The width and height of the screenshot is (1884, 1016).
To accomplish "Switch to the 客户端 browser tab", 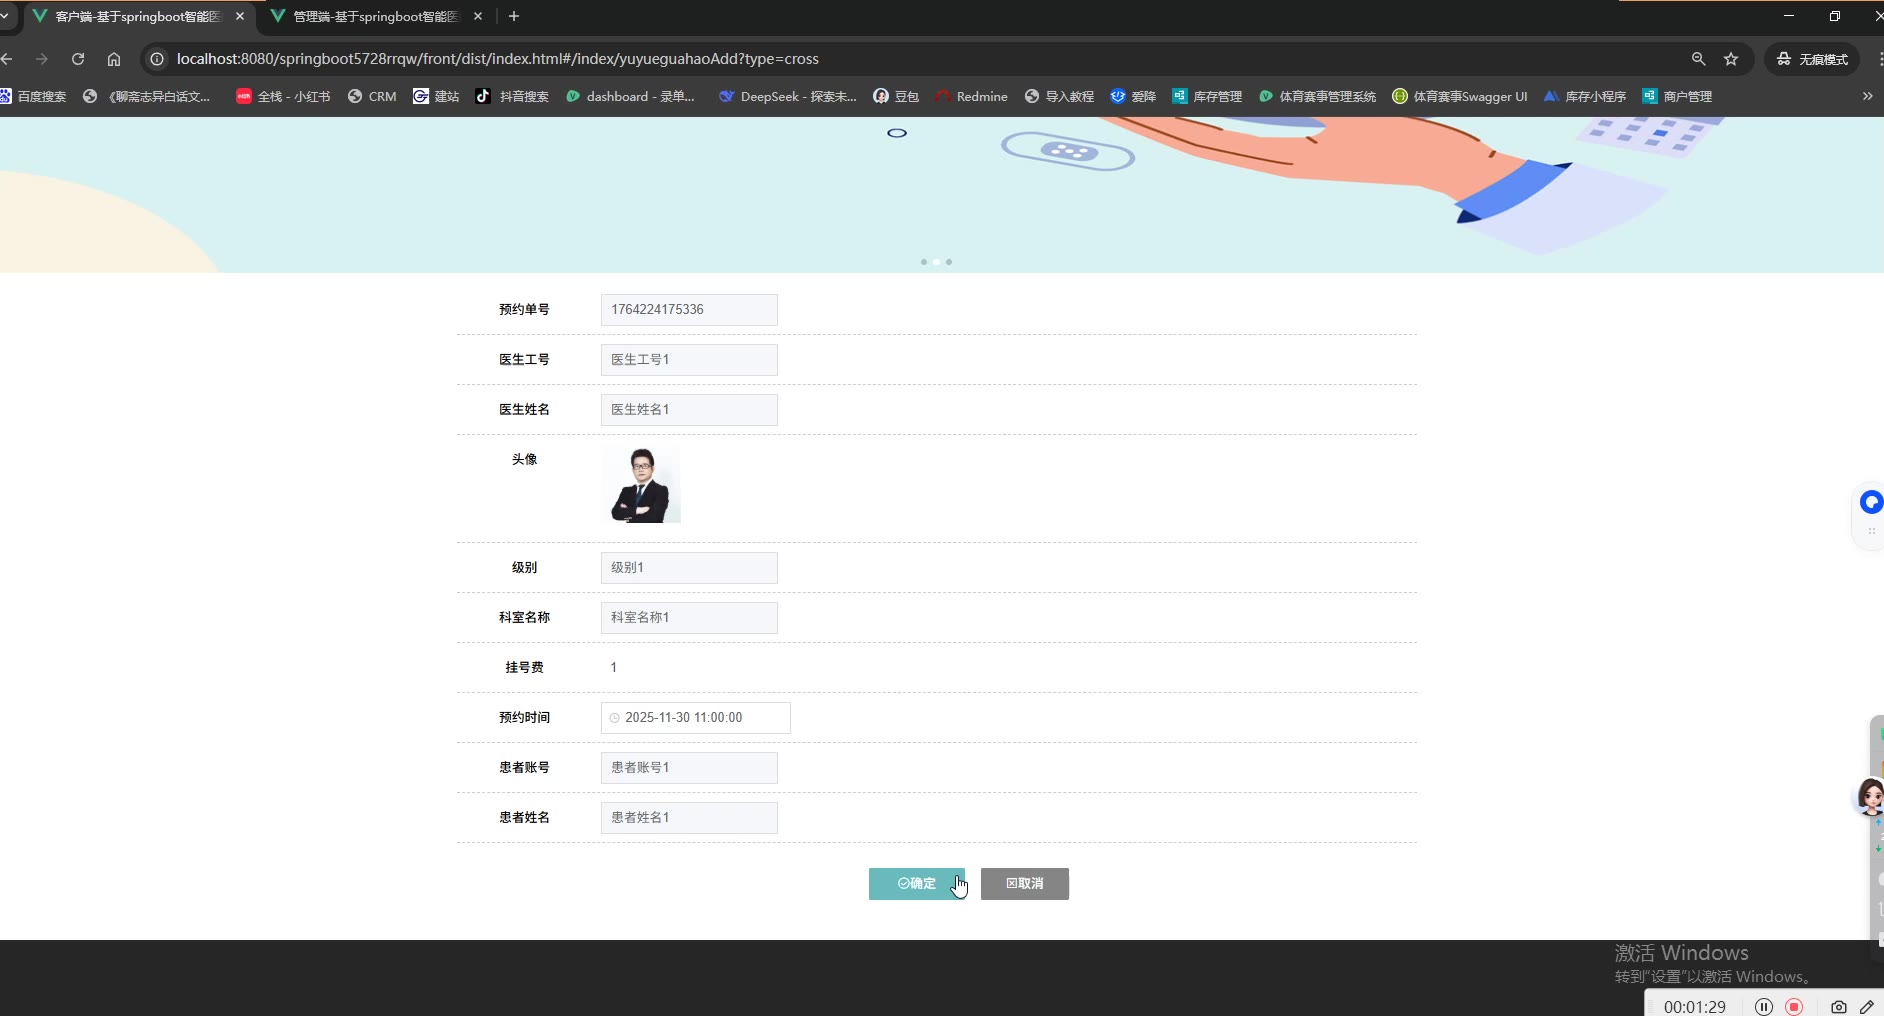I will (x=138, y=16).
